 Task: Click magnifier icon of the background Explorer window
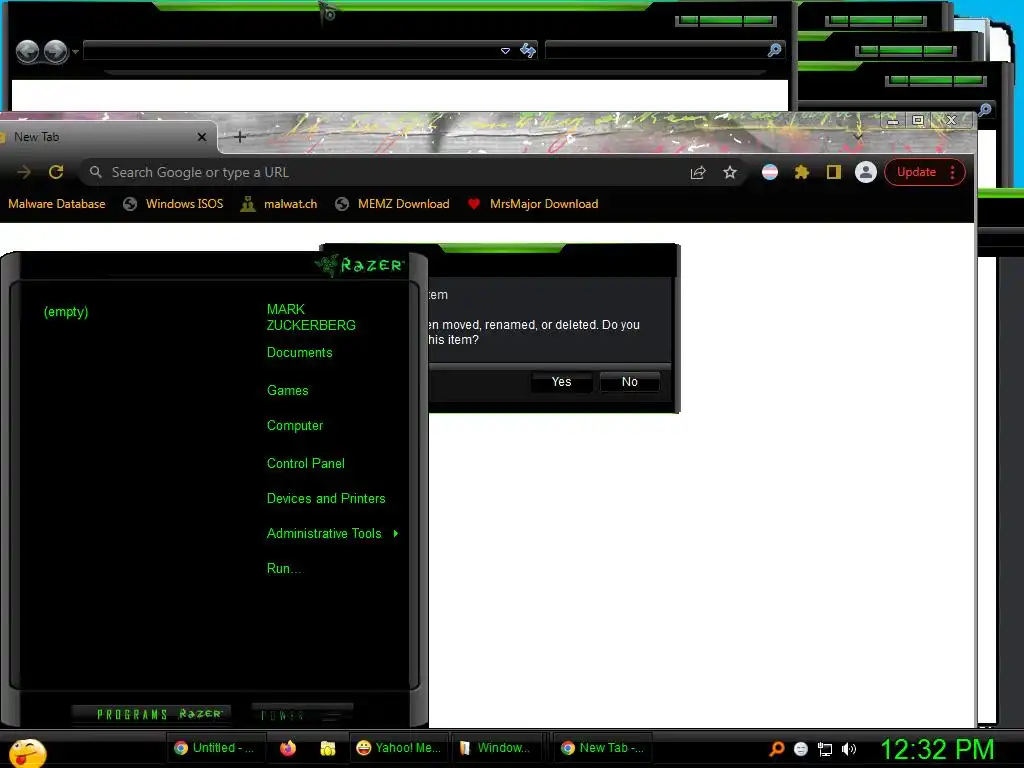tap(985, 110)
